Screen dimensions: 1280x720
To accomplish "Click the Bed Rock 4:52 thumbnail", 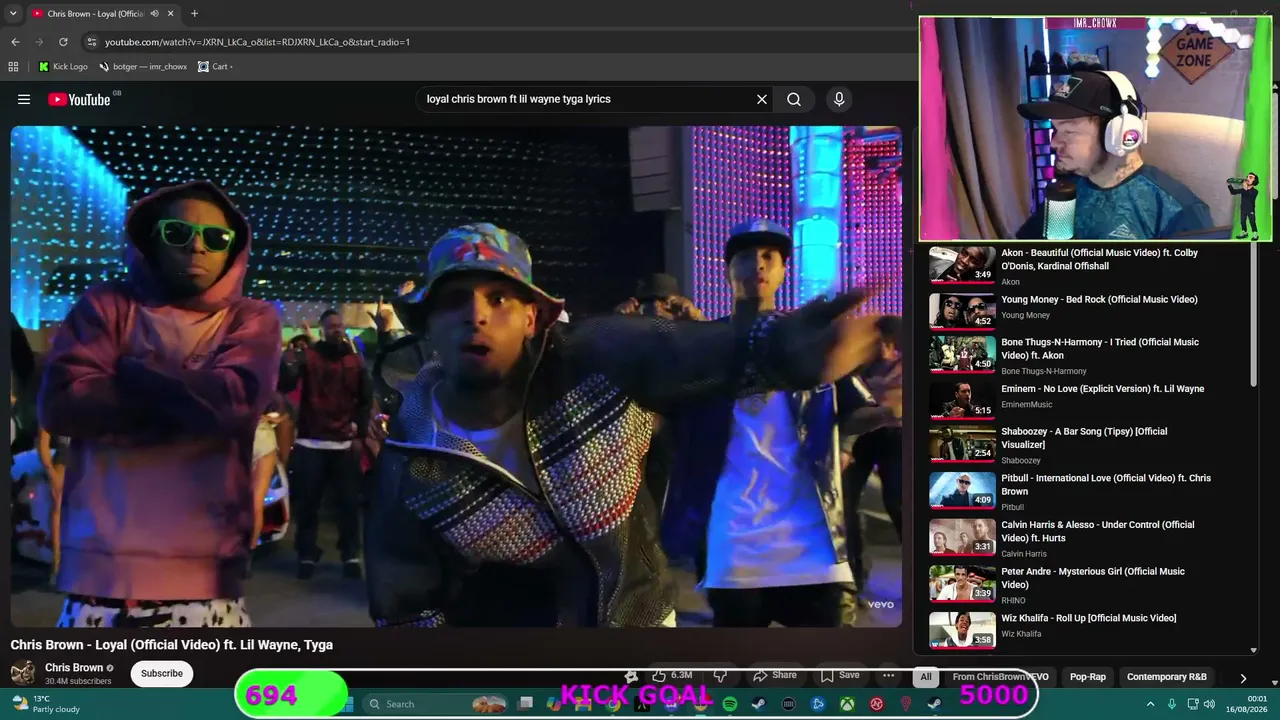I will 962,311.
